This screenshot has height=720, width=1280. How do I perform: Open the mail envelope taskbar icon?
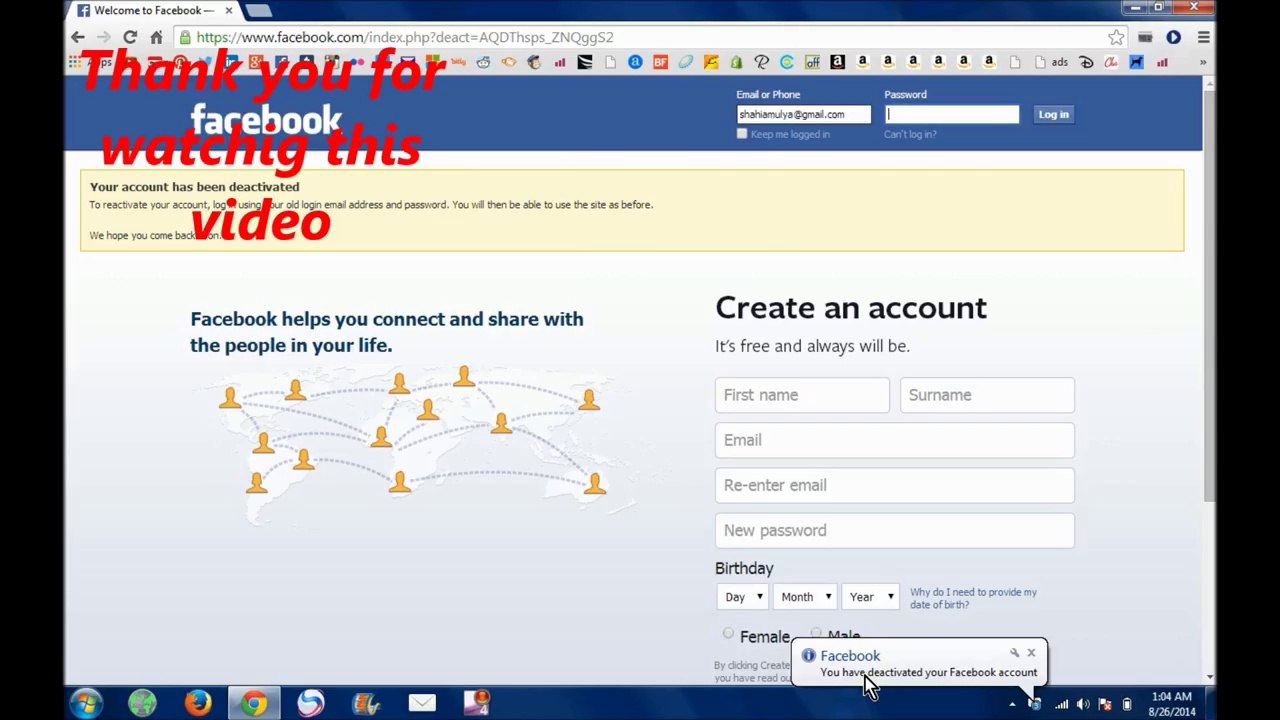[422, 703]
